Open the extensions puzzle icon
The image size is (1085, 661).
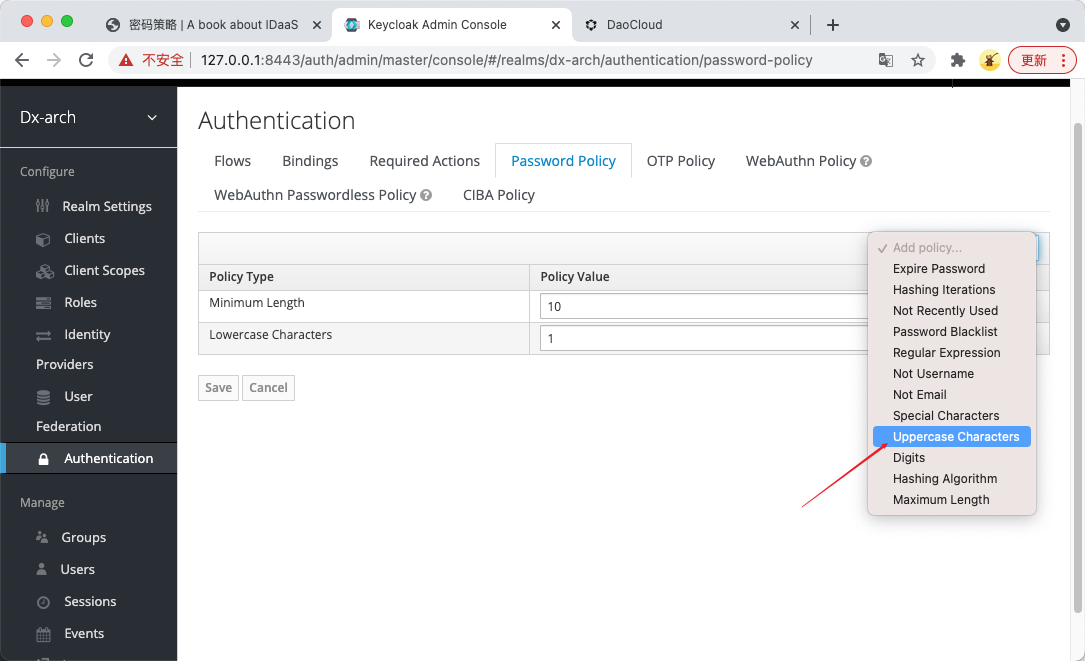[958, 60]
